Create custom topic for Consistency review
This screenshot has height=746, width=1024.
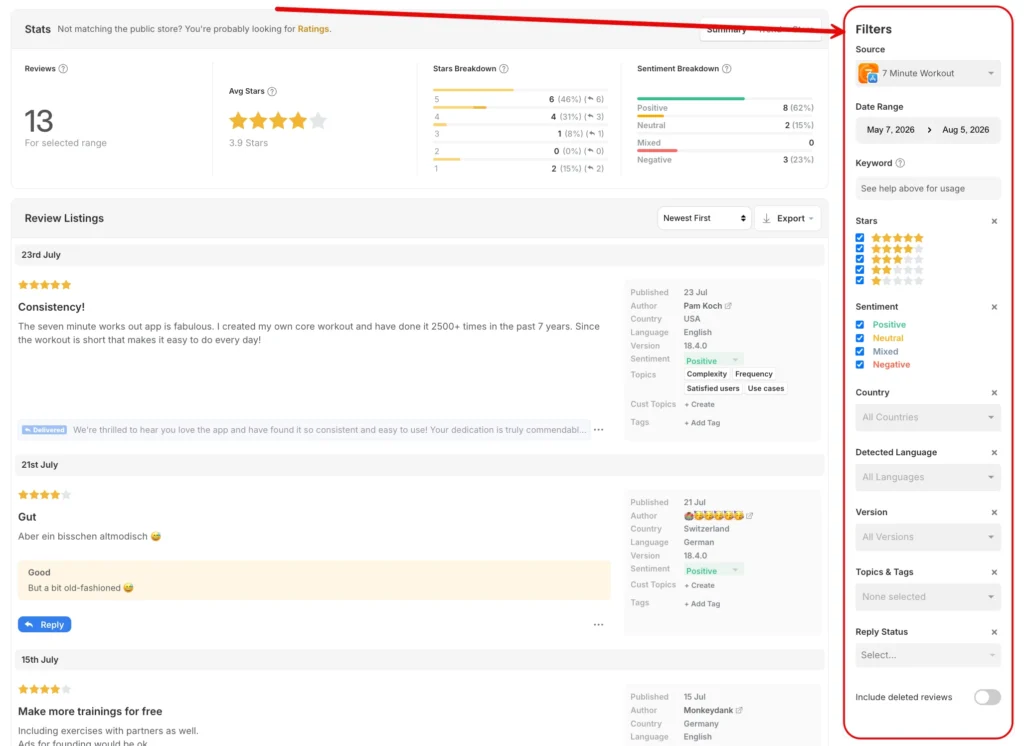coord(699,404)
